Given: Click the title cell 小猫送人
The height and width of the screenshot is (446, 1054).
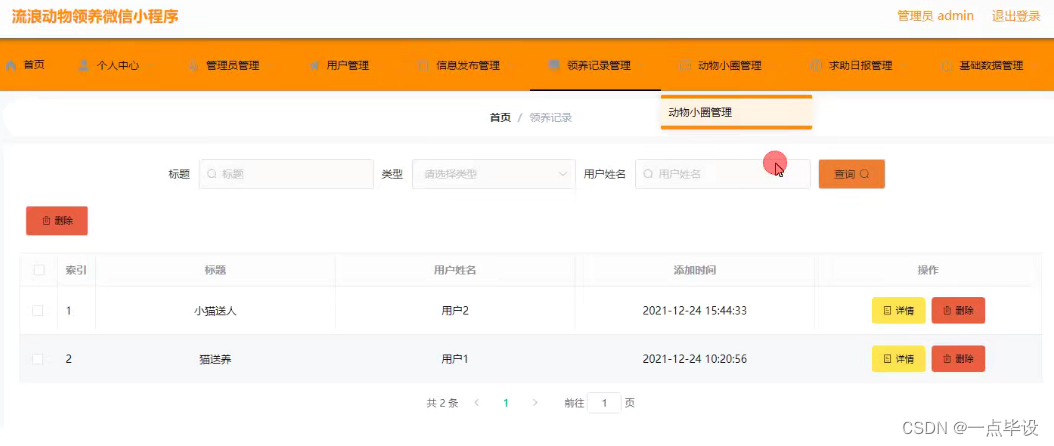Looking at the screenshot, I should click(x=215, y=311).
